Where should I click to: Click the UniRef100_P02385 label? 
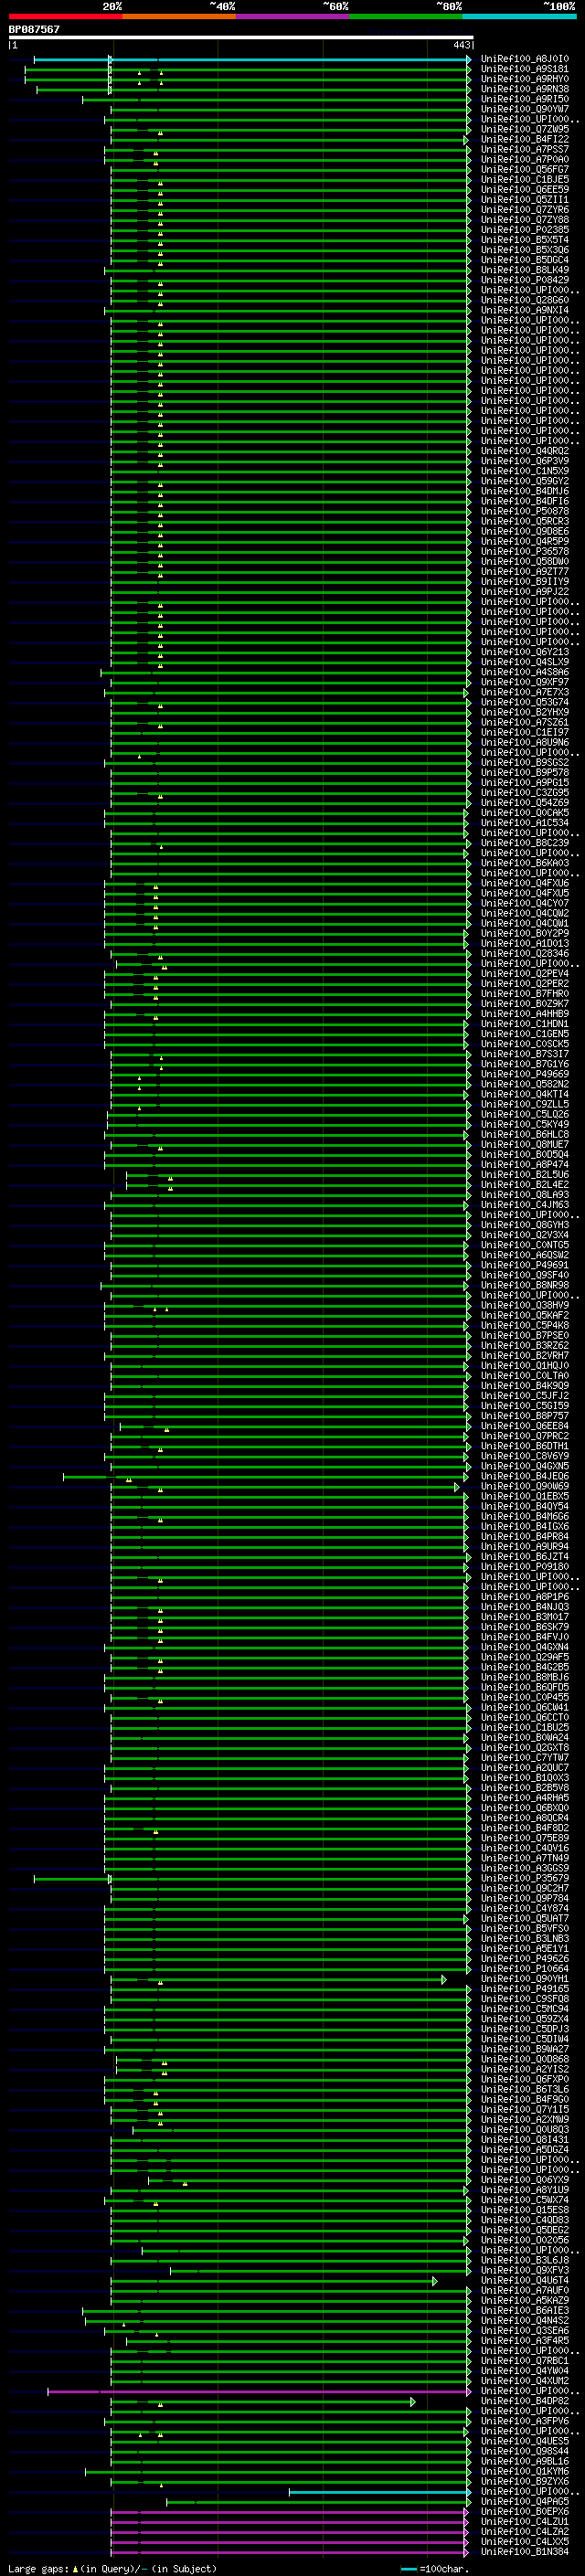[524, 229]
